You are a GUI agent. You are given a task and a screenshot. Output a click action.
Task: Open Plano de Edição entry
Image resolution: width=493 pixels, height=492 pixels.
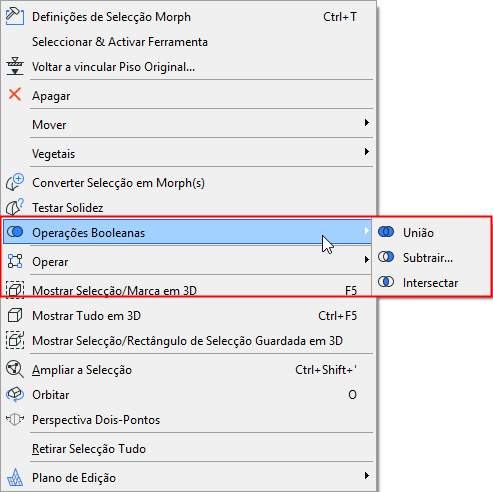click(188, 478)
